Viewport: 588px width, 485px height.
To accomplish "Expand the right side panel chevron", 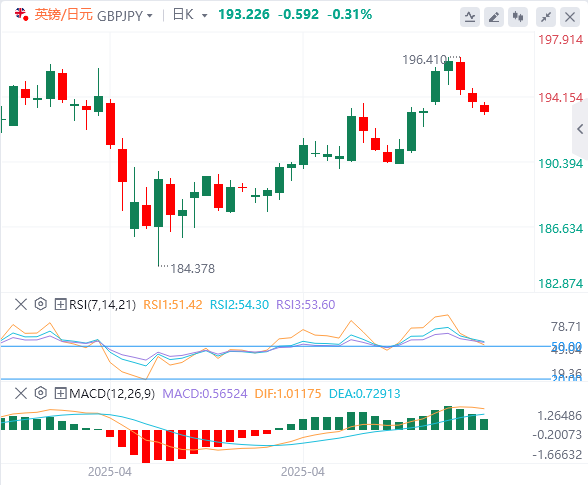I will pos(580,129).
